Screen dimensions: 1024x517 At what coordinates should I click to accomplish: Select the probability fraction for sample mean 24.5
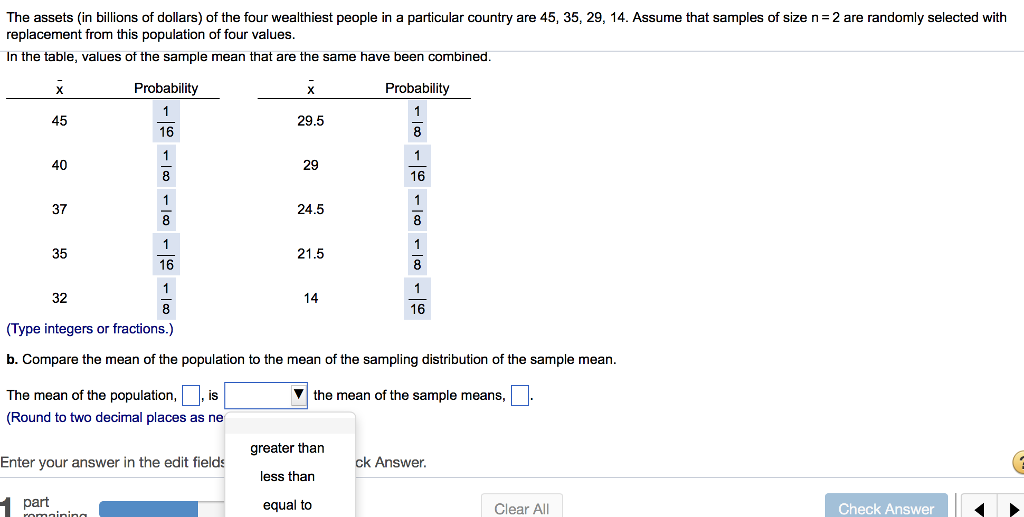tap(417, 210)
